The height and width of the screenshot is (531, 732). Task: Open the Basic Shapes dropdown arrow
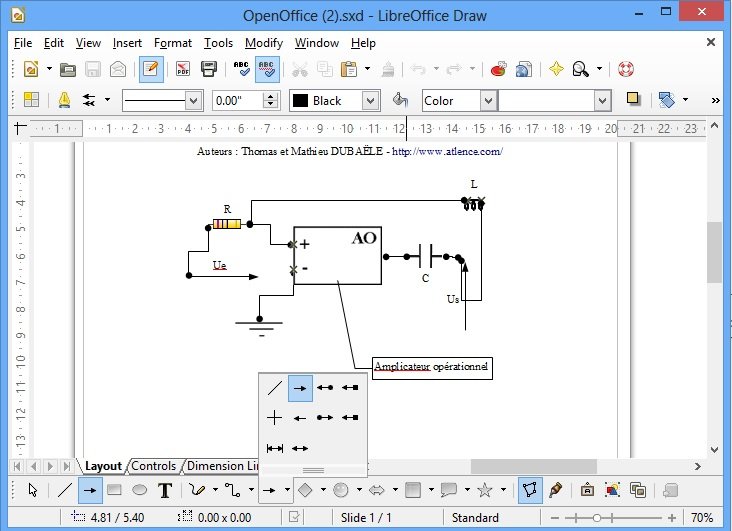(x=323, y=490)
